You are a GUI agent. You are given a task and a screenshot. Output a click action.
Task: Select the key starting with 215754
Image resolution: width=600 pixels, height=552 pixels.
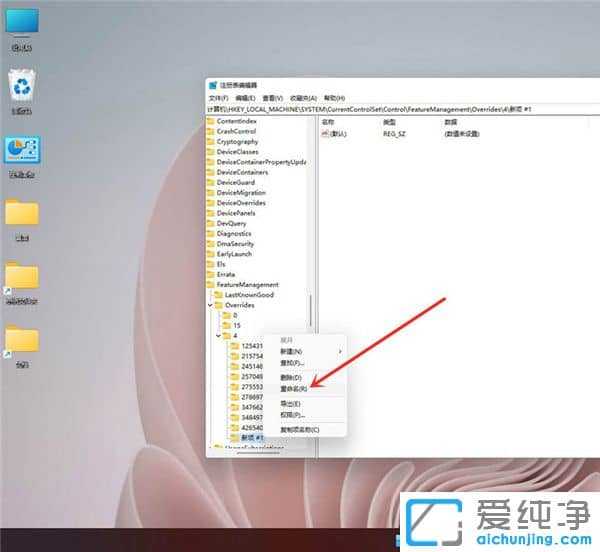(x=252, y=356)
